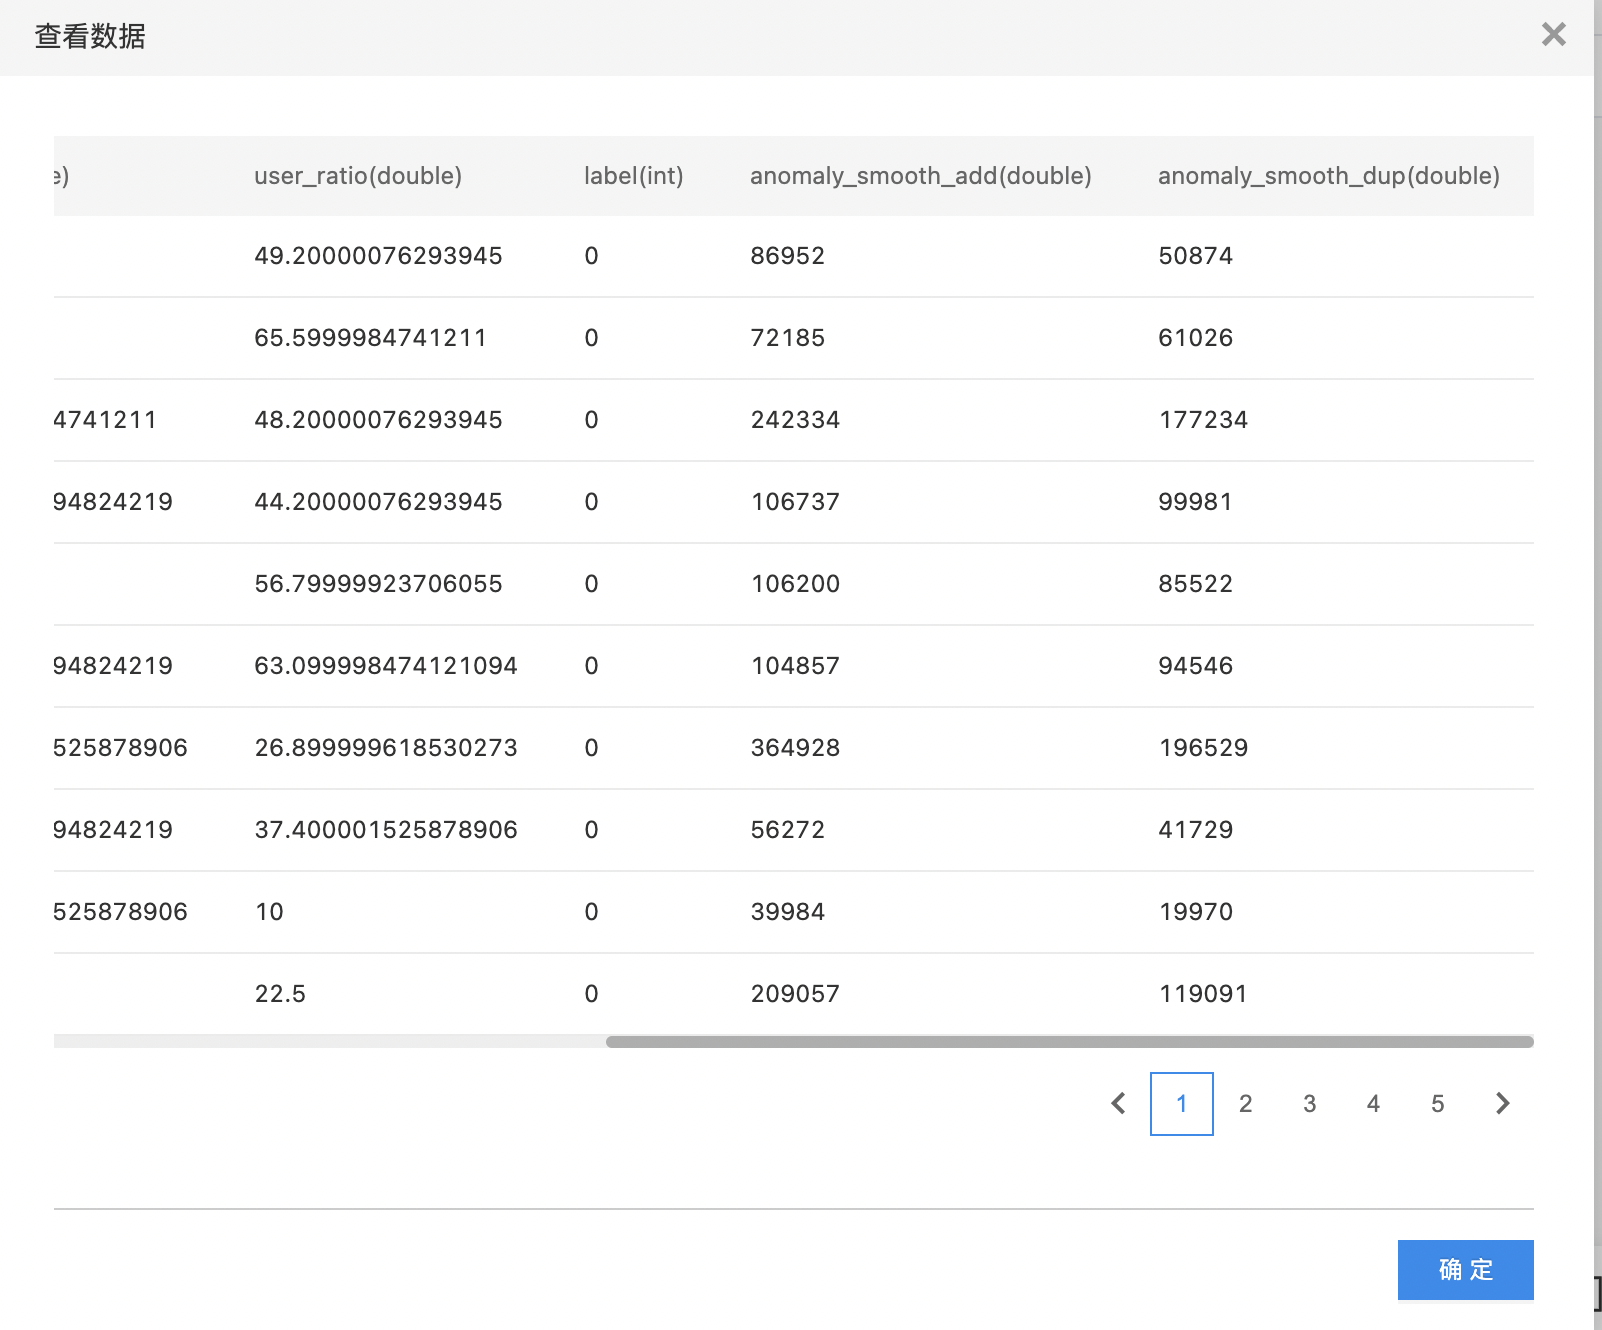1602x1330 pixels.
Task: Jump to page 3
Action: coord(1309,1103)
